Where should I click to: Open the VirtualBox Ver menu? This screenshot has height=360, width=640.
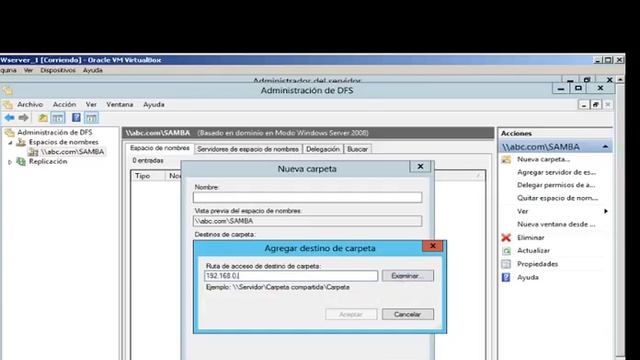(x=28, y=70)
